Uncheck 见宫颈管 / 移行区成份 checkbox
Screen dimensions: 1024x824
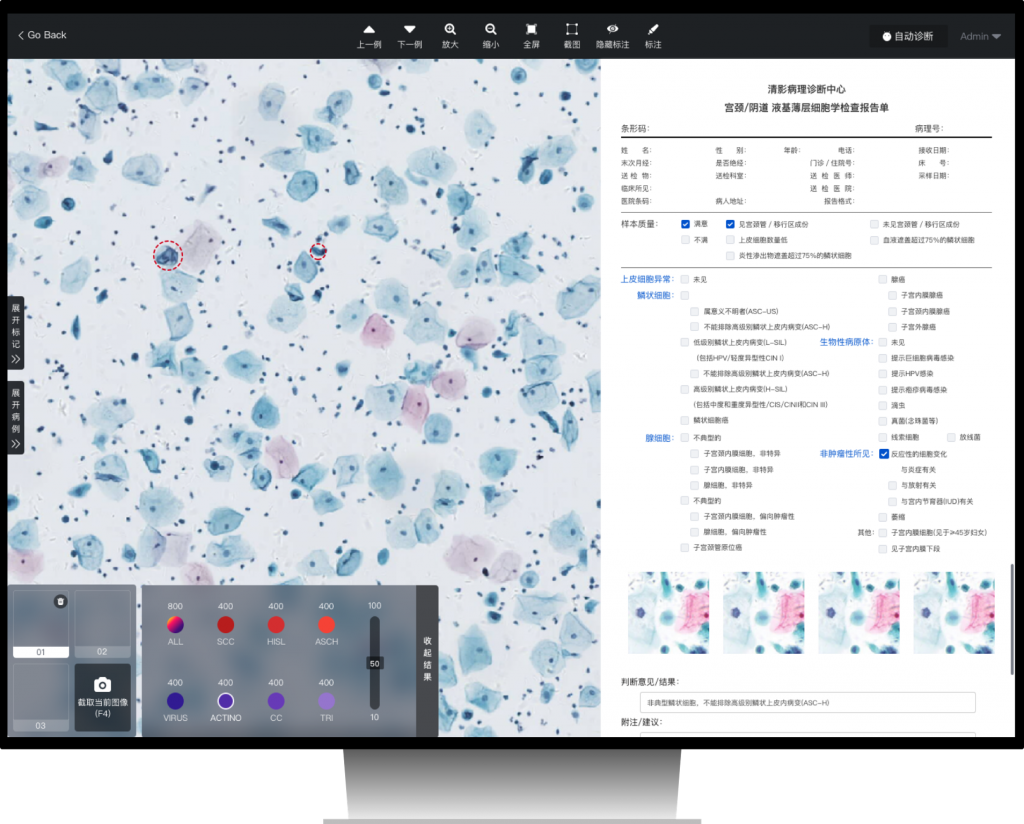coord(730,224)
